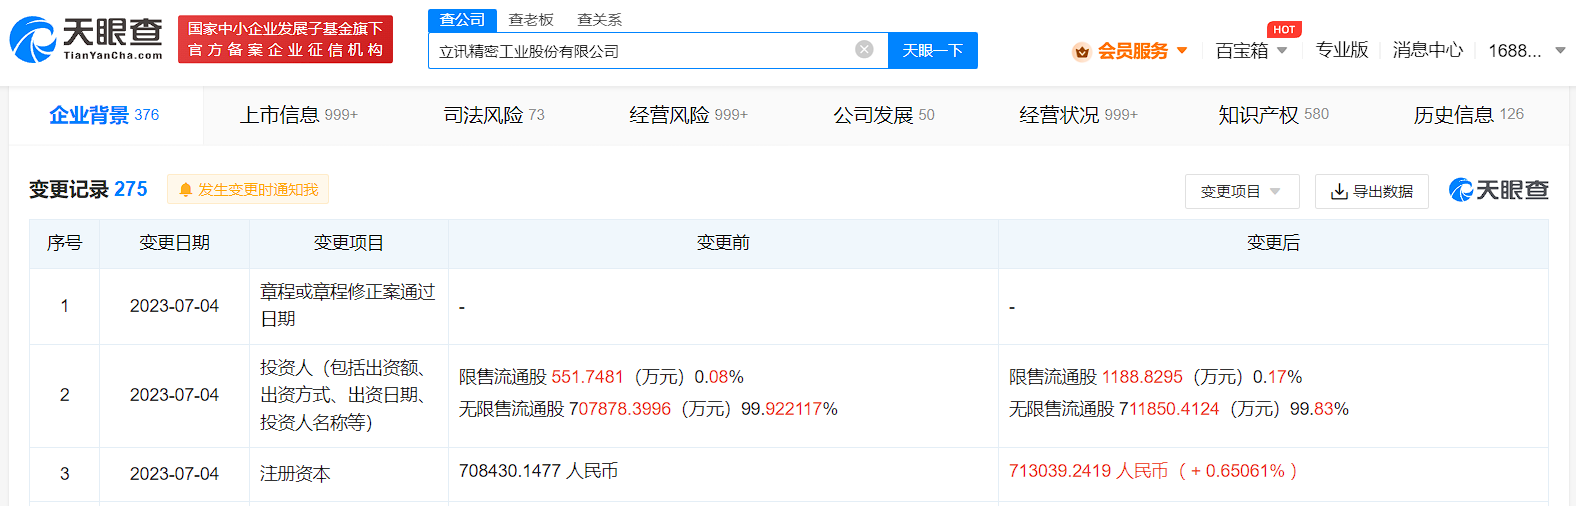This screenshot has width=1576, height=506.
Task: Click the 变更记录 275 heading
Action: click(88, 189)
